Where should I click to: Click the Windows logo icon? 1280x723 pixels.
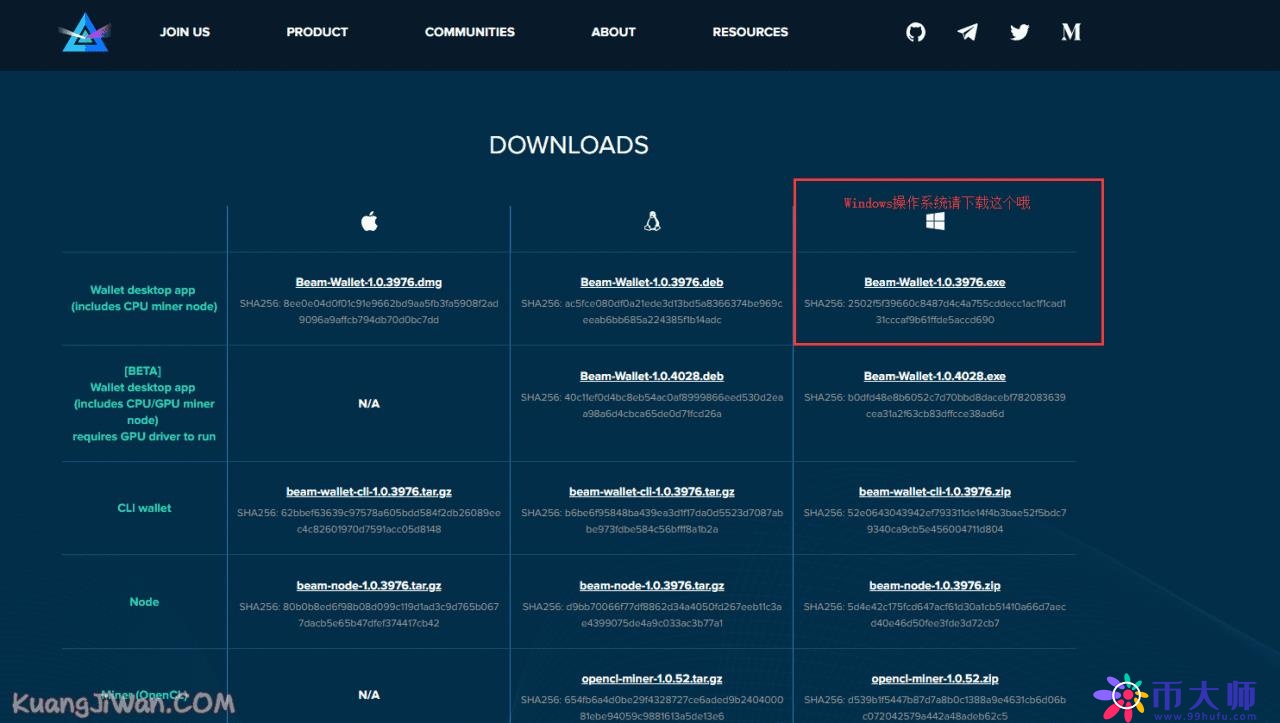(x=936, y=221)
